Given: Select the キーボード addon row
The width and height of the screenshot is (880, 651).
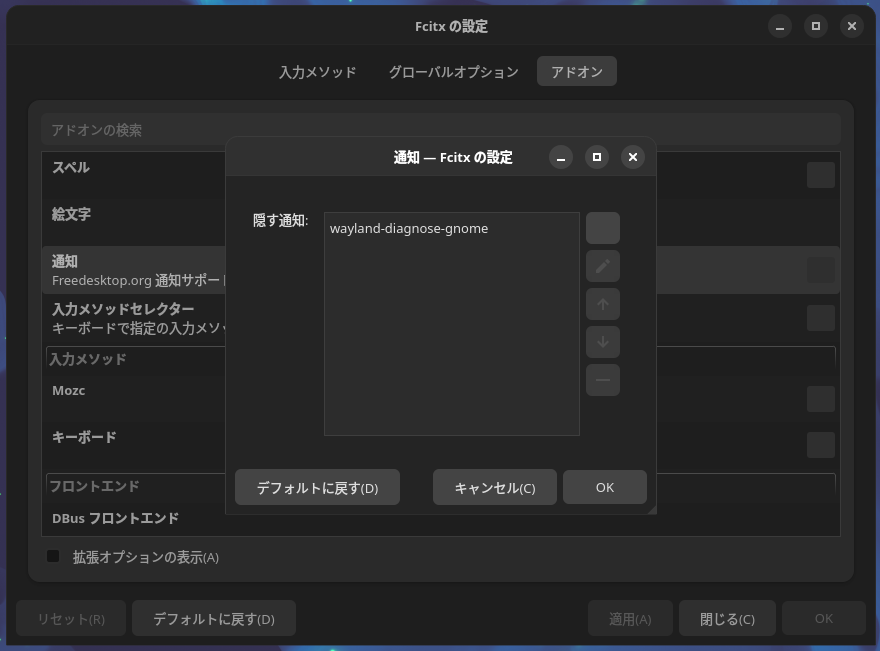Looking at the screenshot, I should click(x=441, y=445).
